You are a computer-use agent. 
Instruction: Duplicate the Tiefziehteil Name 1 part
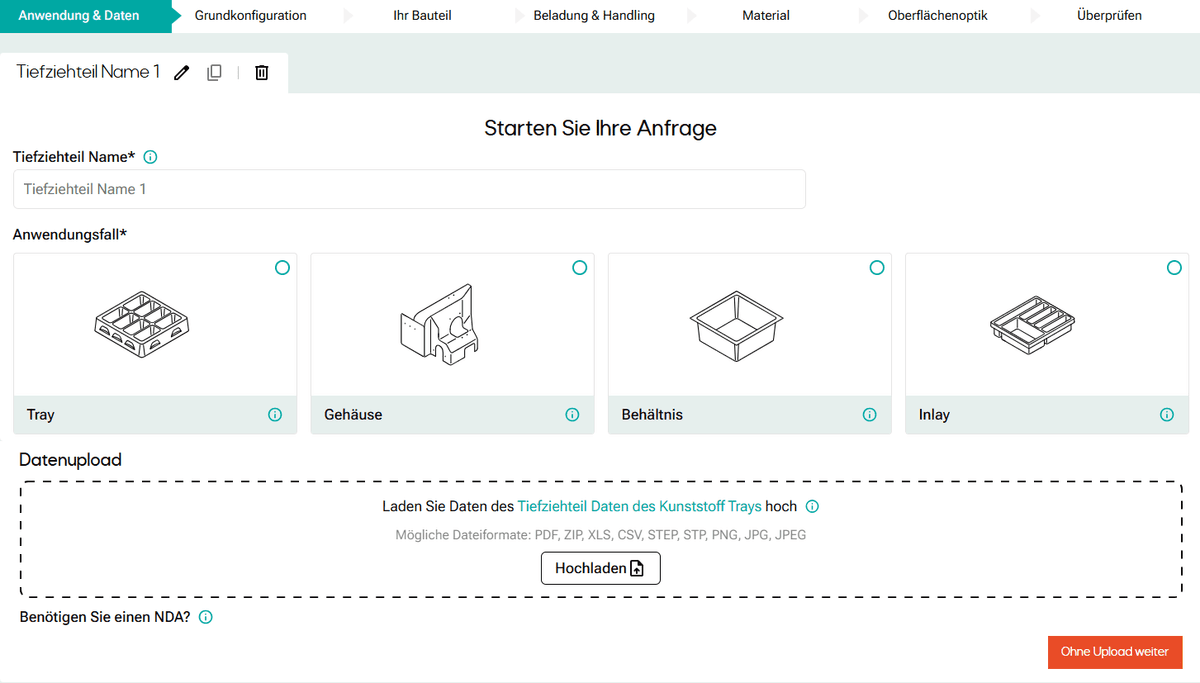(214, 73)
